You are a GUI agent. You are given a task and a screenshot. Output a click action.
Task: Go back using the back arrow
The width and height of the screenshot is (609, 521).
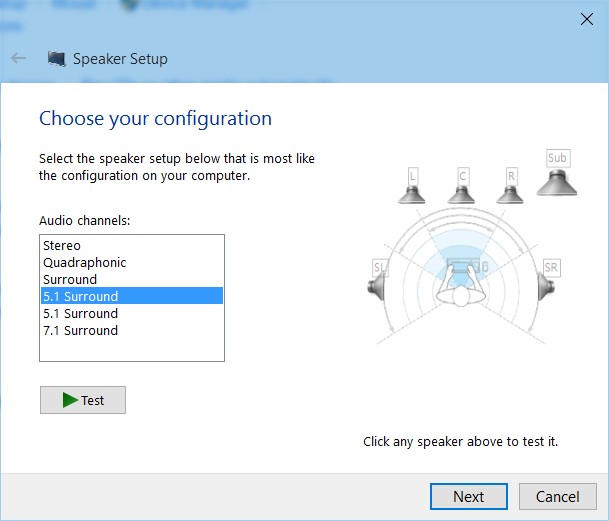click(x=18, y=58)
